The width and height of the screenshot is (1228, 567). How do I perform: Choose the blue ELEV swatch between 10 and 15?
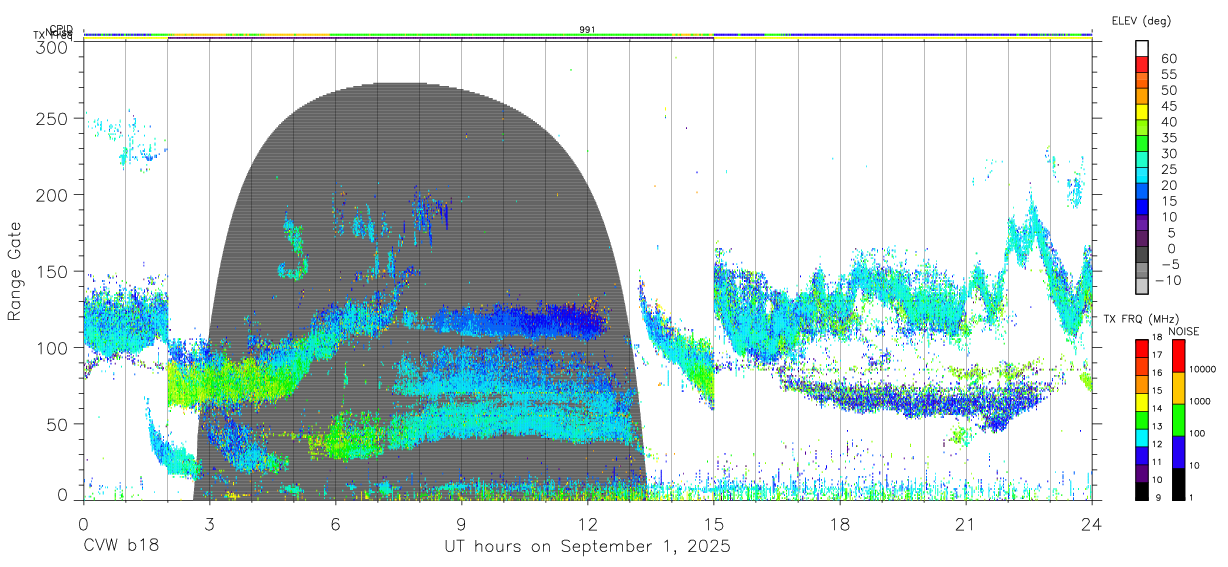(1143, 208)
